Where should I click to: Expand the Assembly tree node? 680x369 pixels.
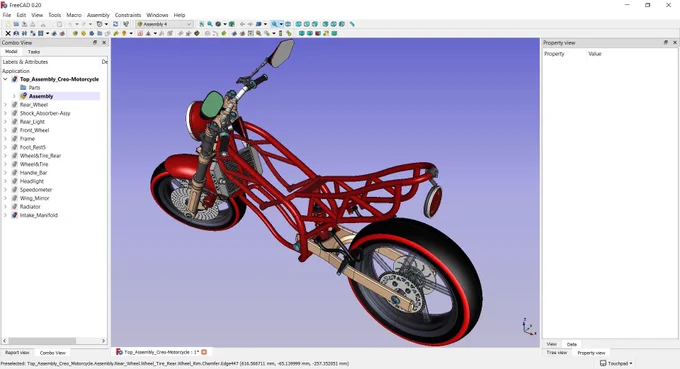(14, 96)
